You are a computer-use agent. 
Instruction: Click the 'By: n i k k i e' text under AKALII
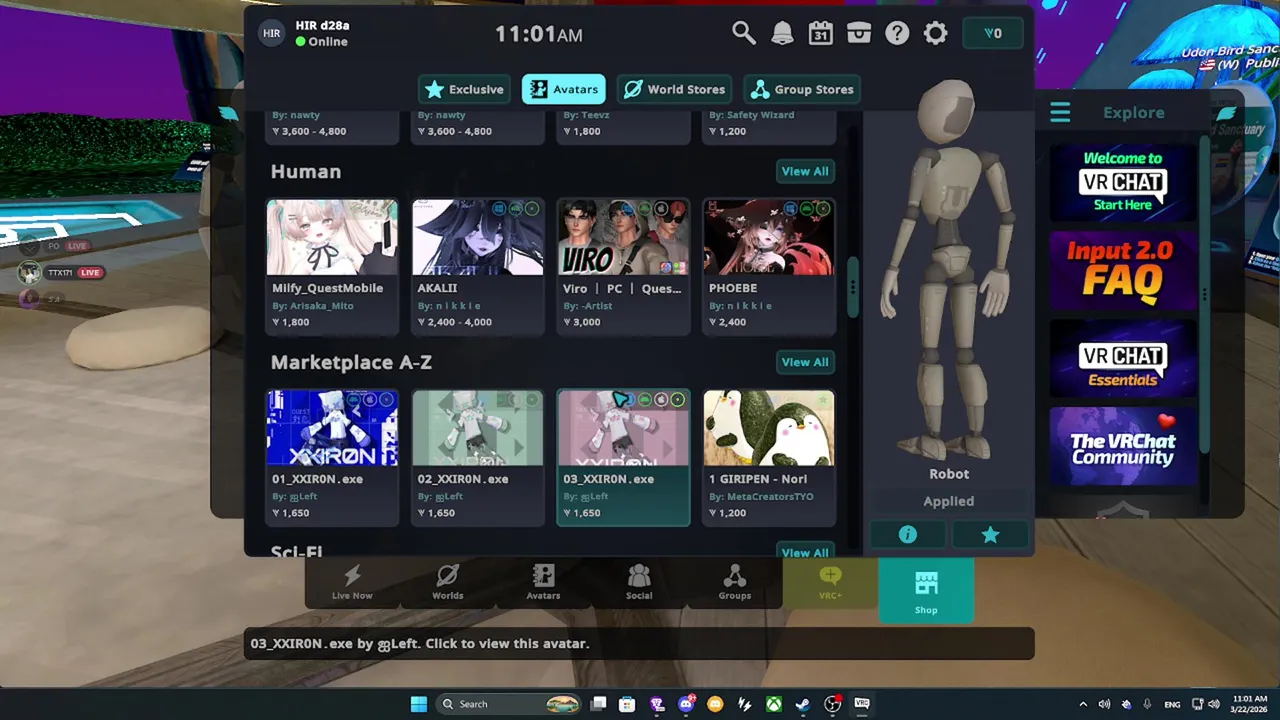449,306
